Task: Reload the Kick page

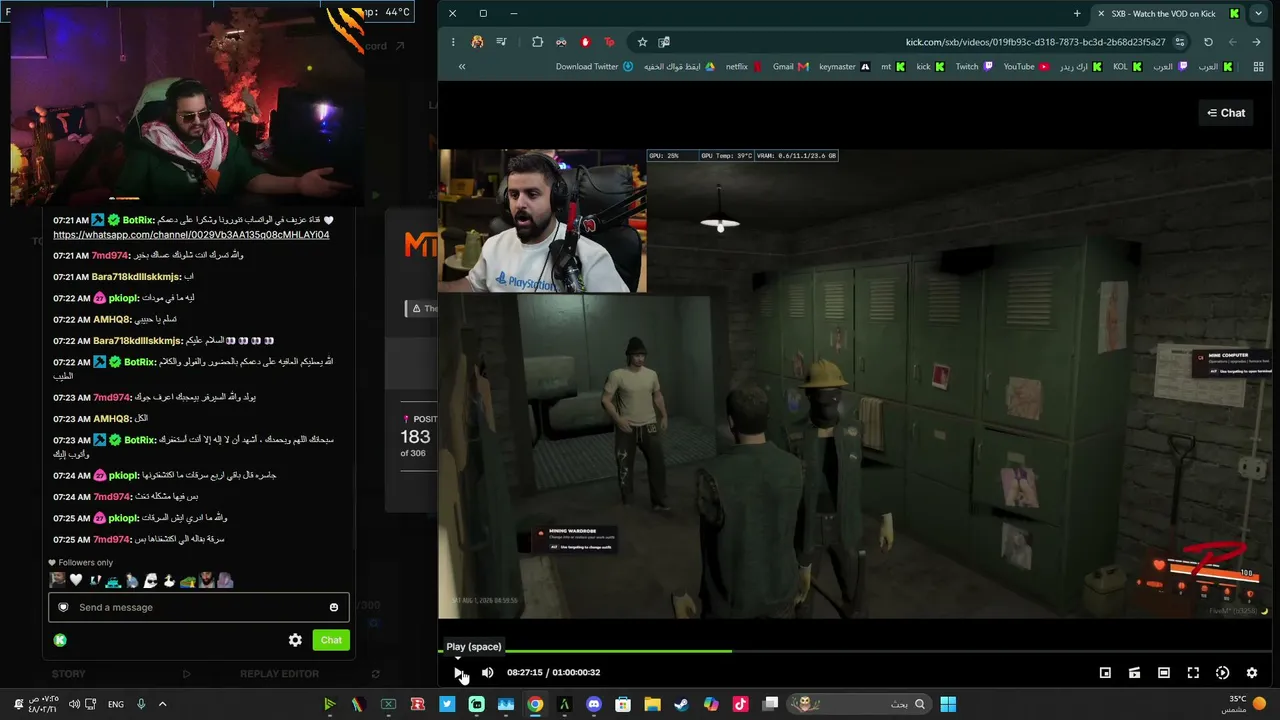Action: [1208, 42]
